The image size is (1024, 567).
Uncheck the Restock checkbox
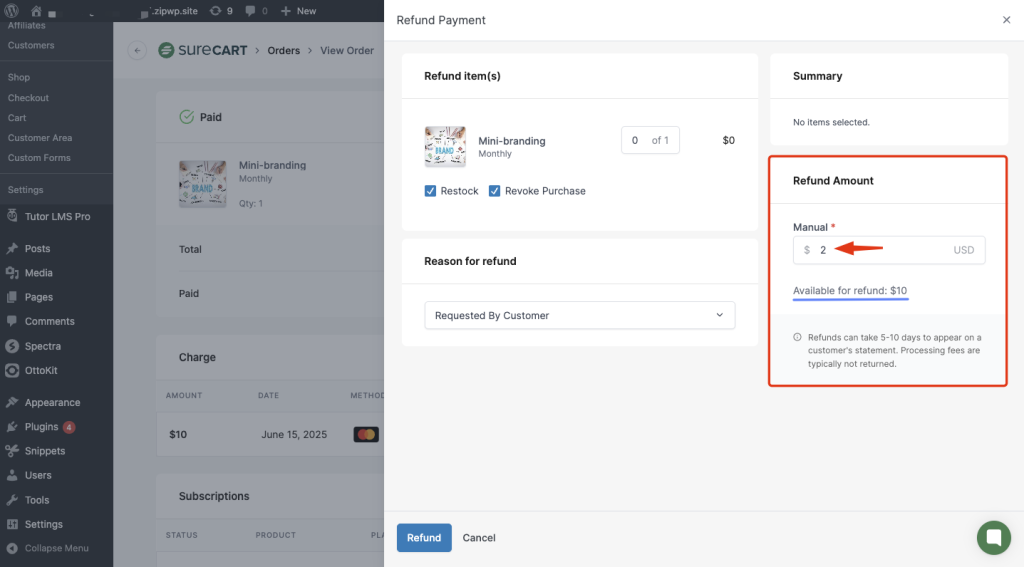[x=431, y=191]
